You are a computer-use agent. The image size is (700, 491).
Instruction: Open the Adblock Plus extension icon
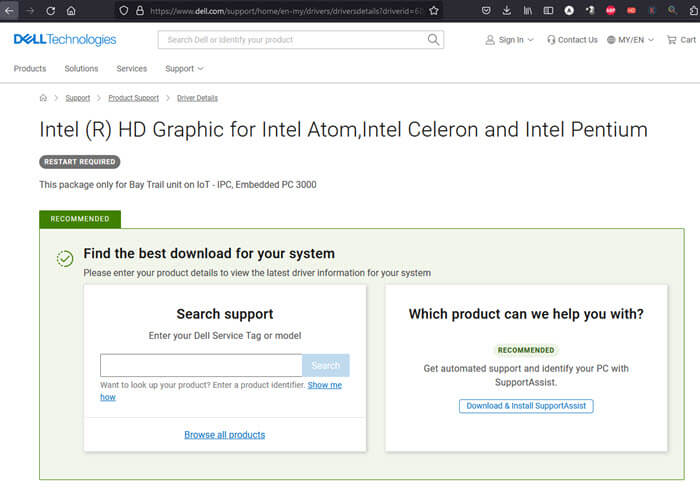[x=610, y=11]
